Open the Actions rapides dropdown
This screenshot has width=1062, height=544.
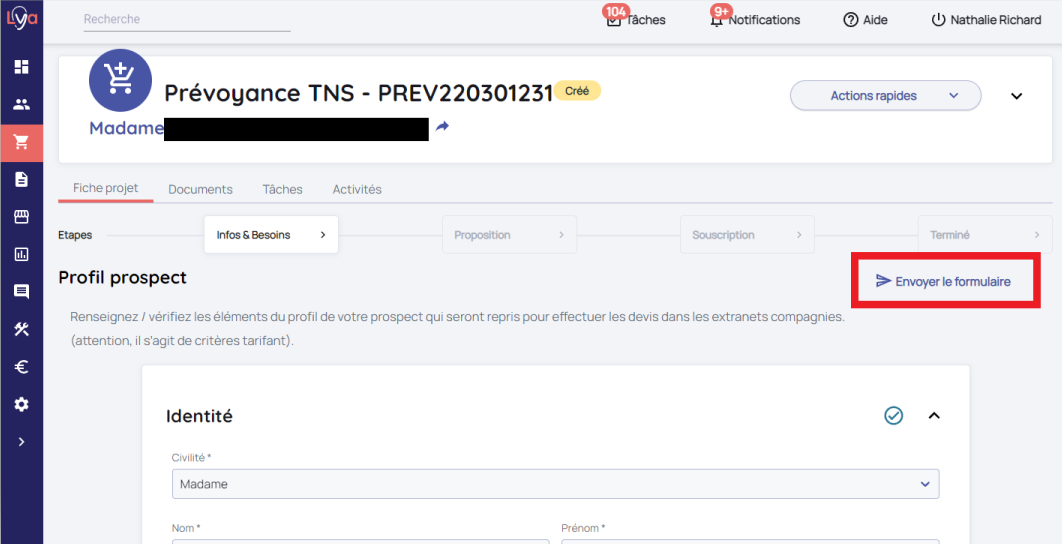click(885, 96)
